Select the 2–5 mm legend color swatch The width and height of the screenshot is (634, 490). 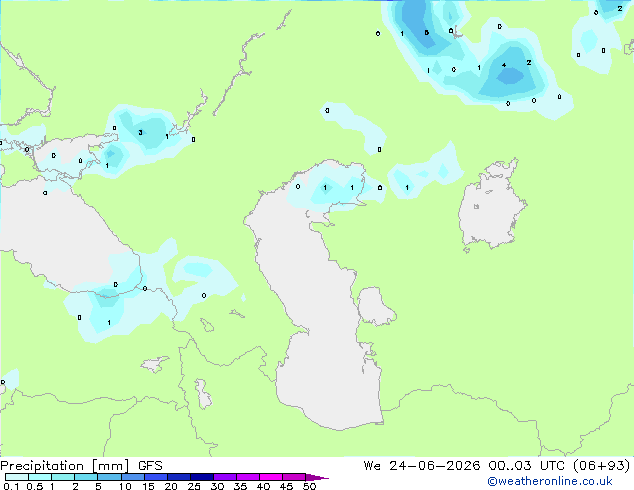[x=86, y=477]
